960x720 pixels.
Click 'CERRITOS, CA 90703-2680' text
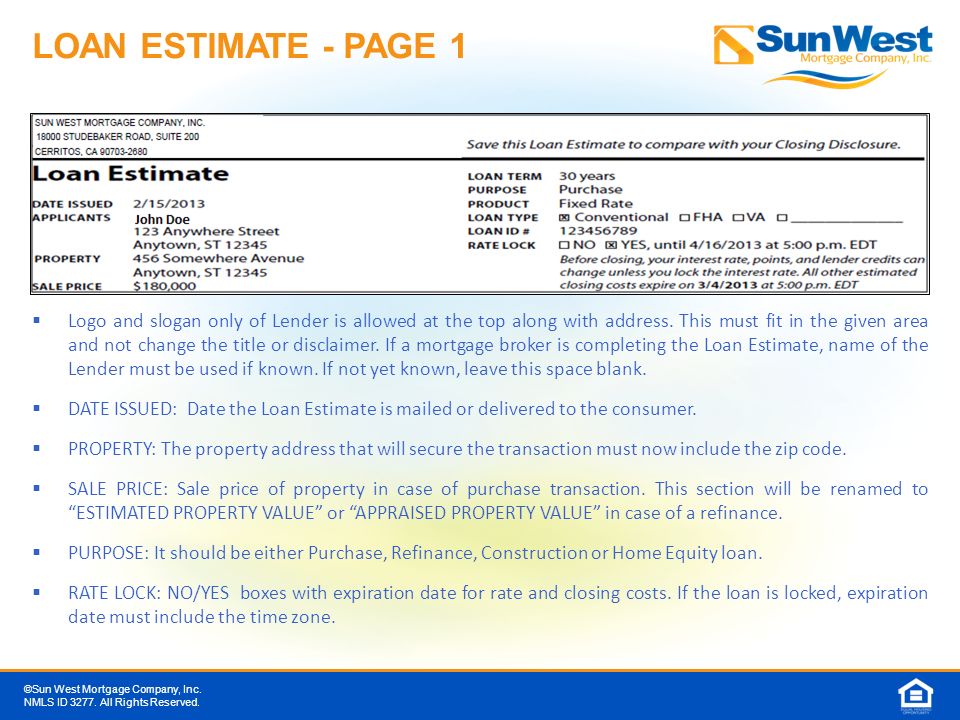coord(91,151)
